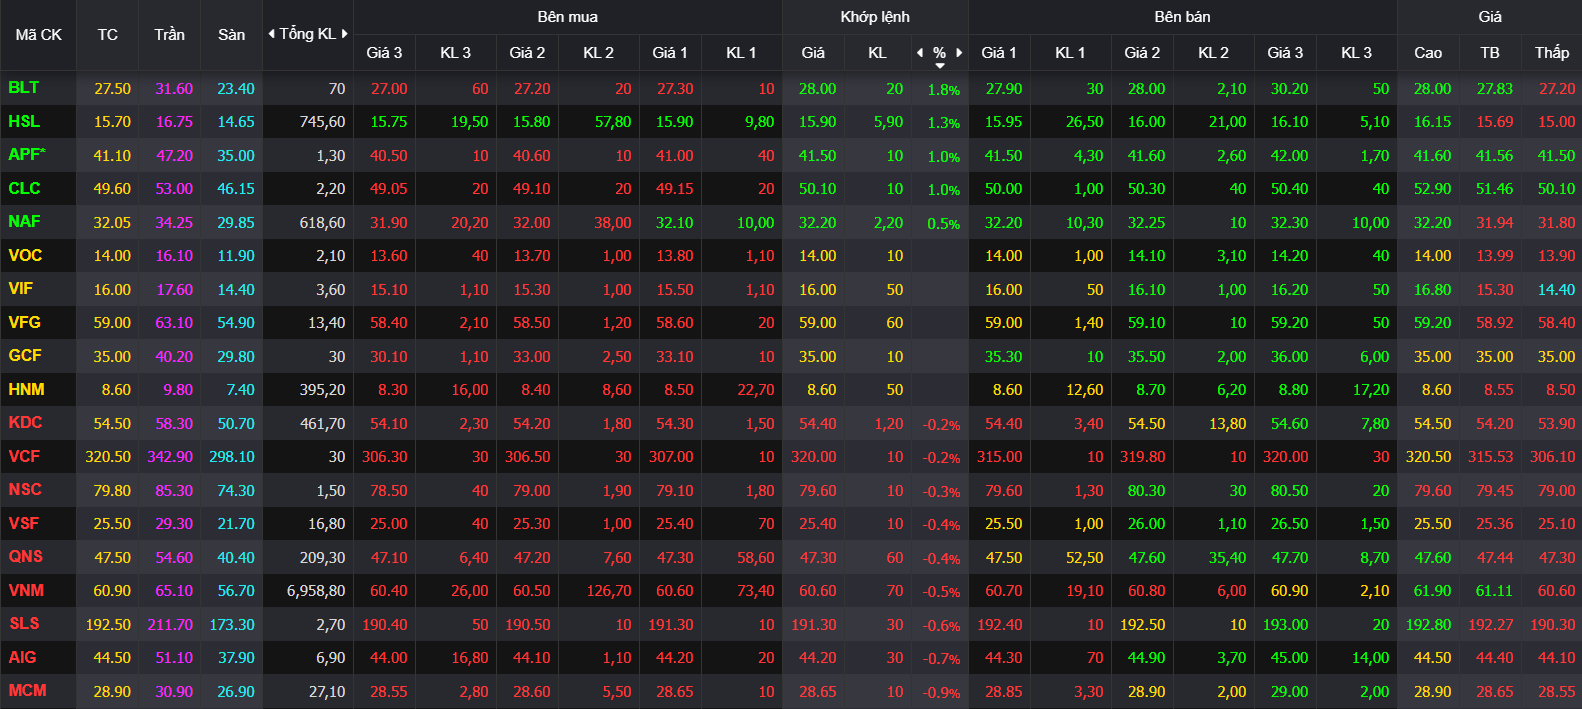Select the MCM ticker
Viewport: 1582px width, 709px height.
pos(27,691)
